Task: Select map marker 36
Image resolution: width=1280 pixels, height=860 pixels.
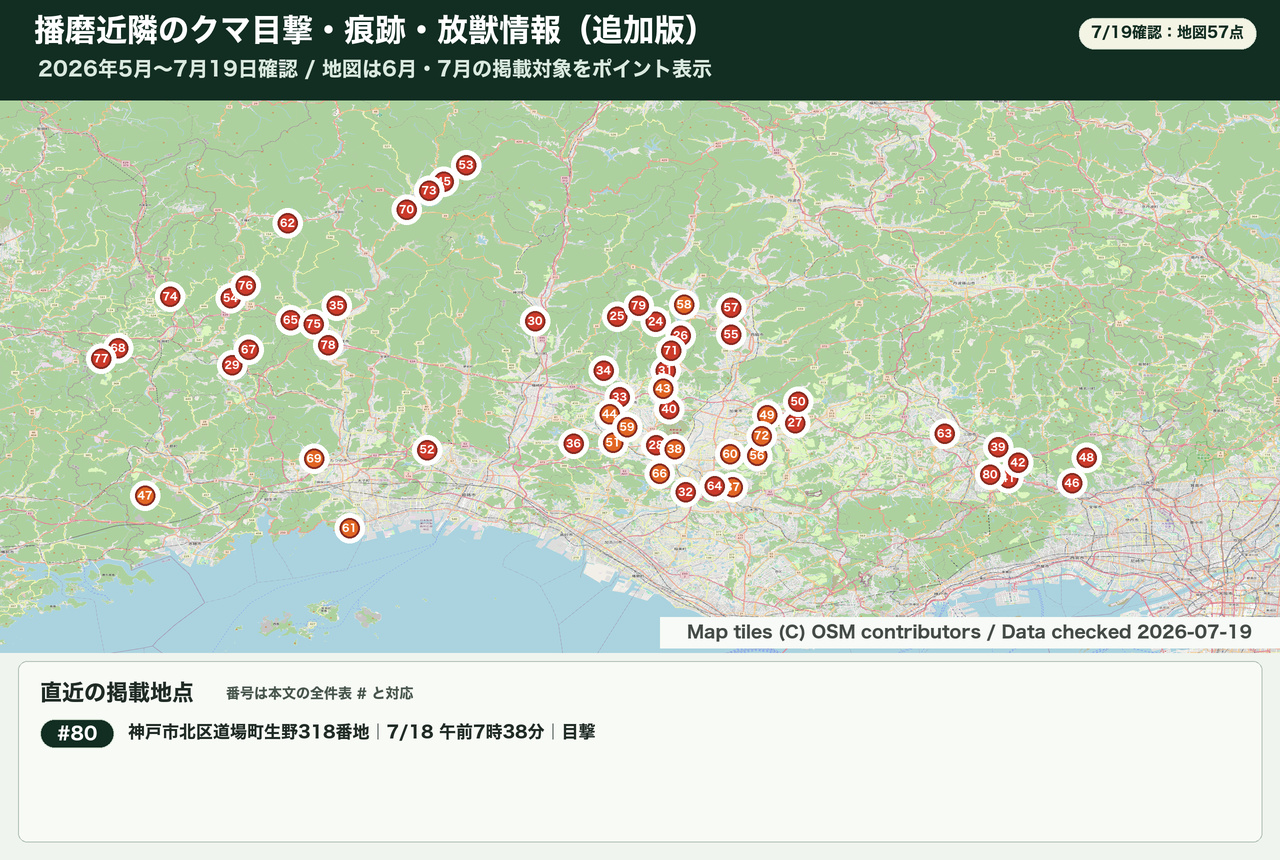Action: [573, 444]
